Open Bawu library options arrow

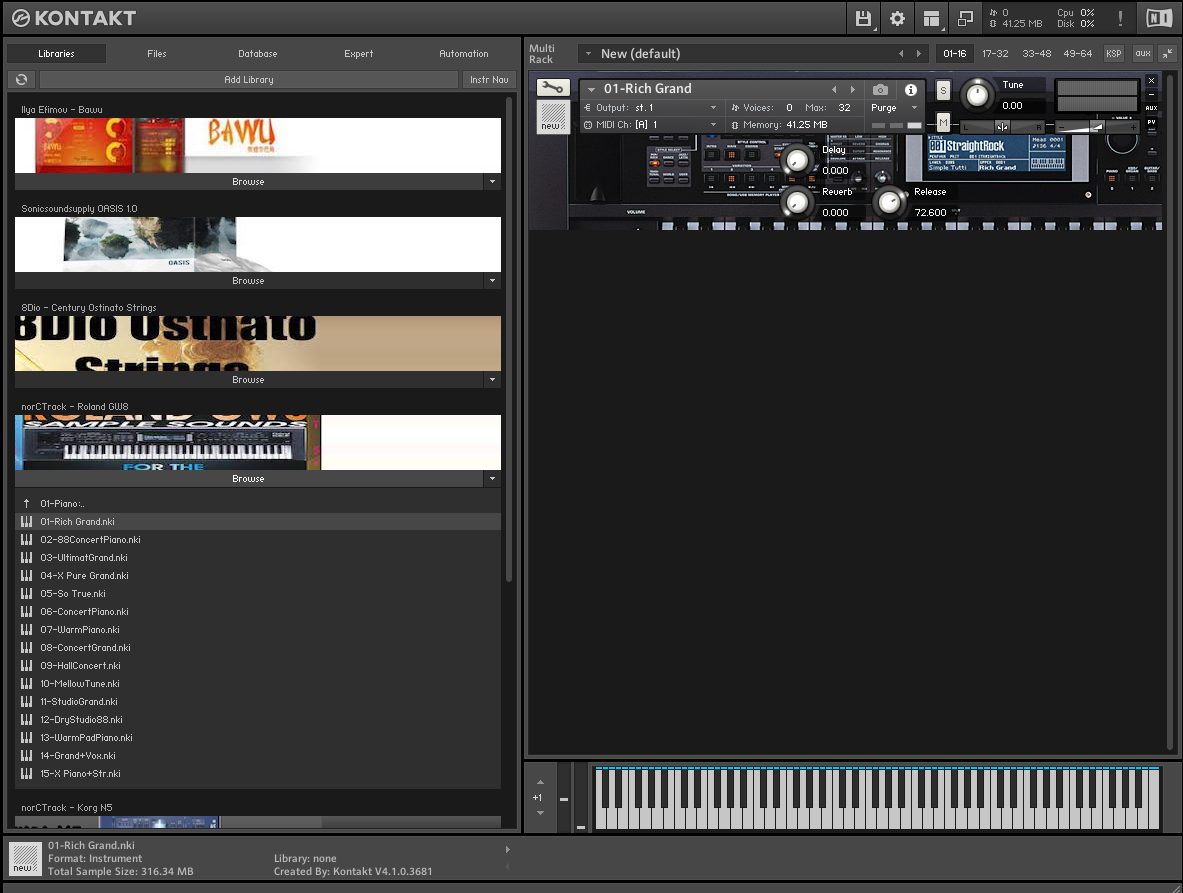pos(493,182)
